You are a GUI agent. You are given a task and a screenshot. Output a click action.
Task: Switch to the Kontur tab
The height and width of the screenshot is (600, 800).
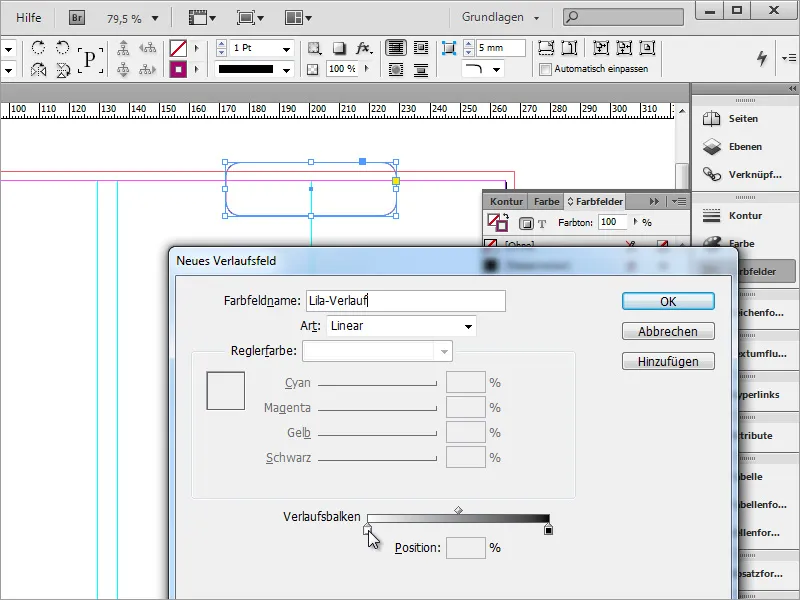[506, 202]
